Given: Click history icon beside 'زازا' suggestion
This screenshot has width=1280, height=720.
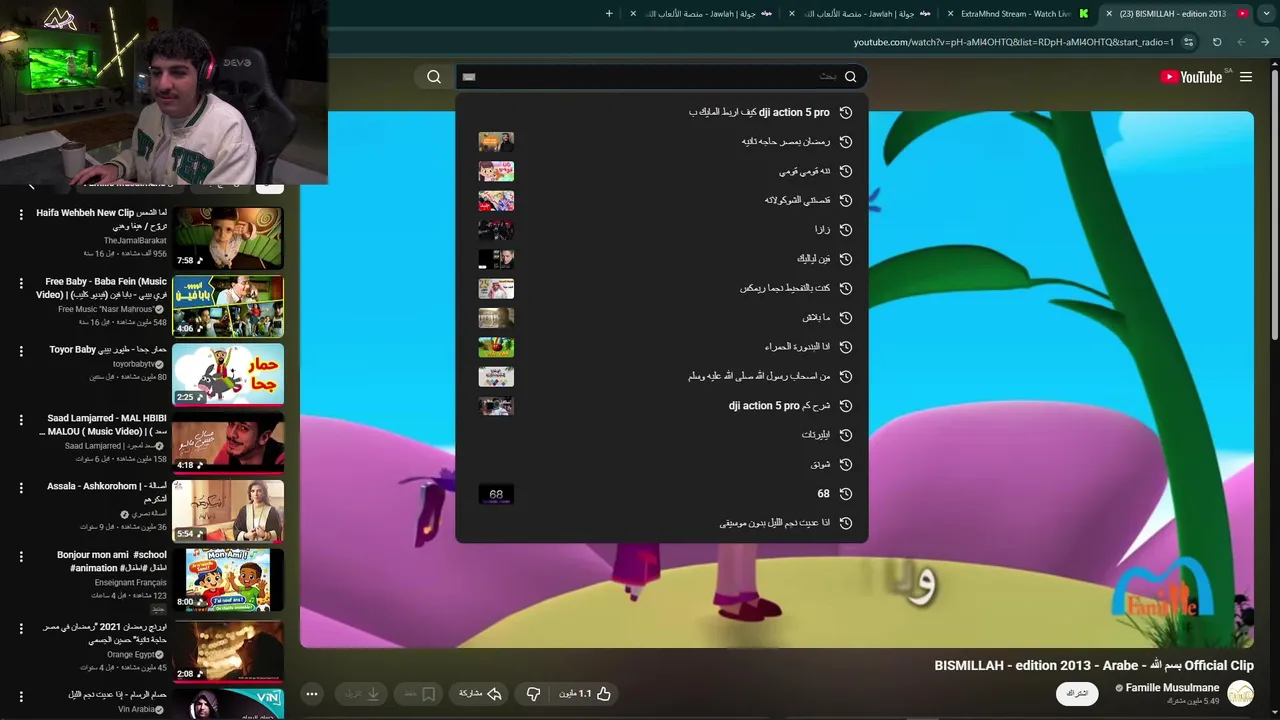Looking at the screenshot, I should pyautogui.click(x=846, y=230).
